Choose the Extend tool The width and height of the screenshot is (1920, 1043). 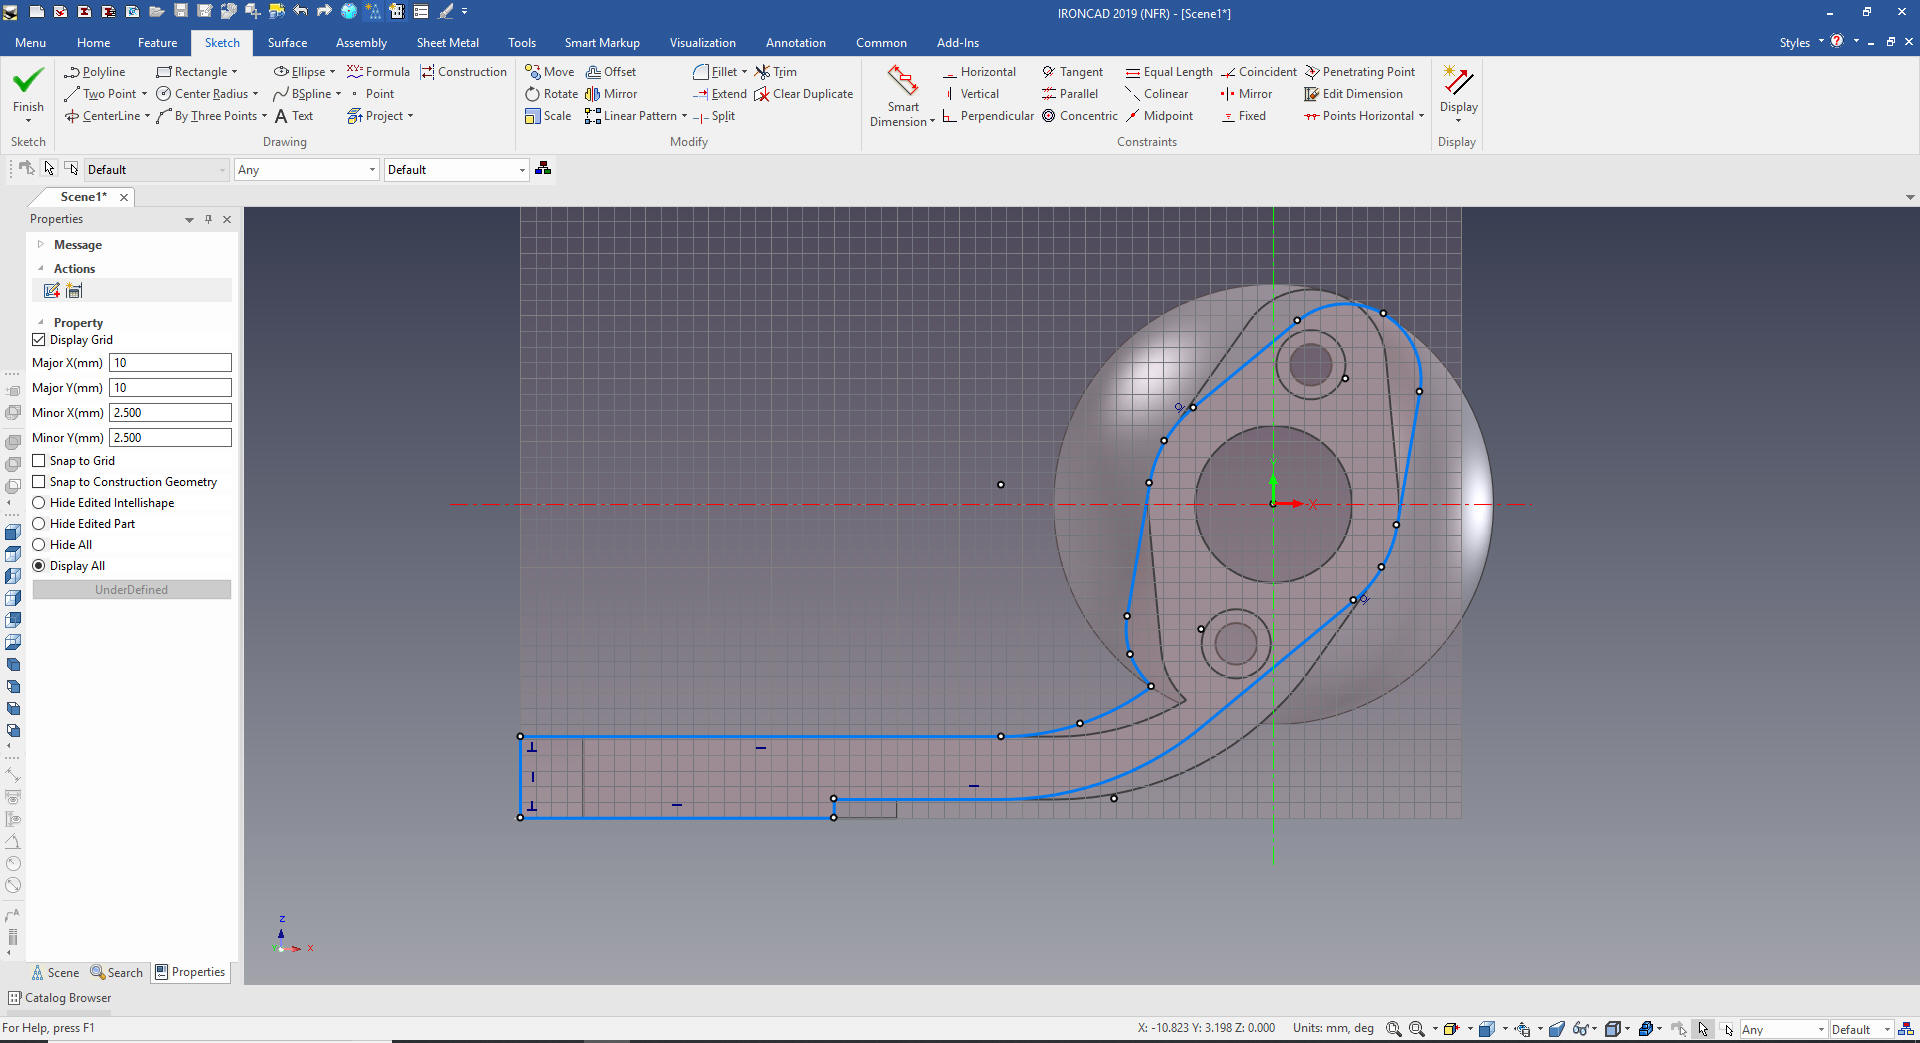click(x=720, y=94)
